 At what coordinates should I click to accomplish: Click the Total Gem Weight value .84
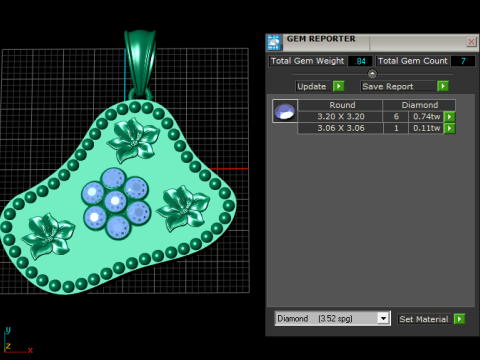(360, 61)
